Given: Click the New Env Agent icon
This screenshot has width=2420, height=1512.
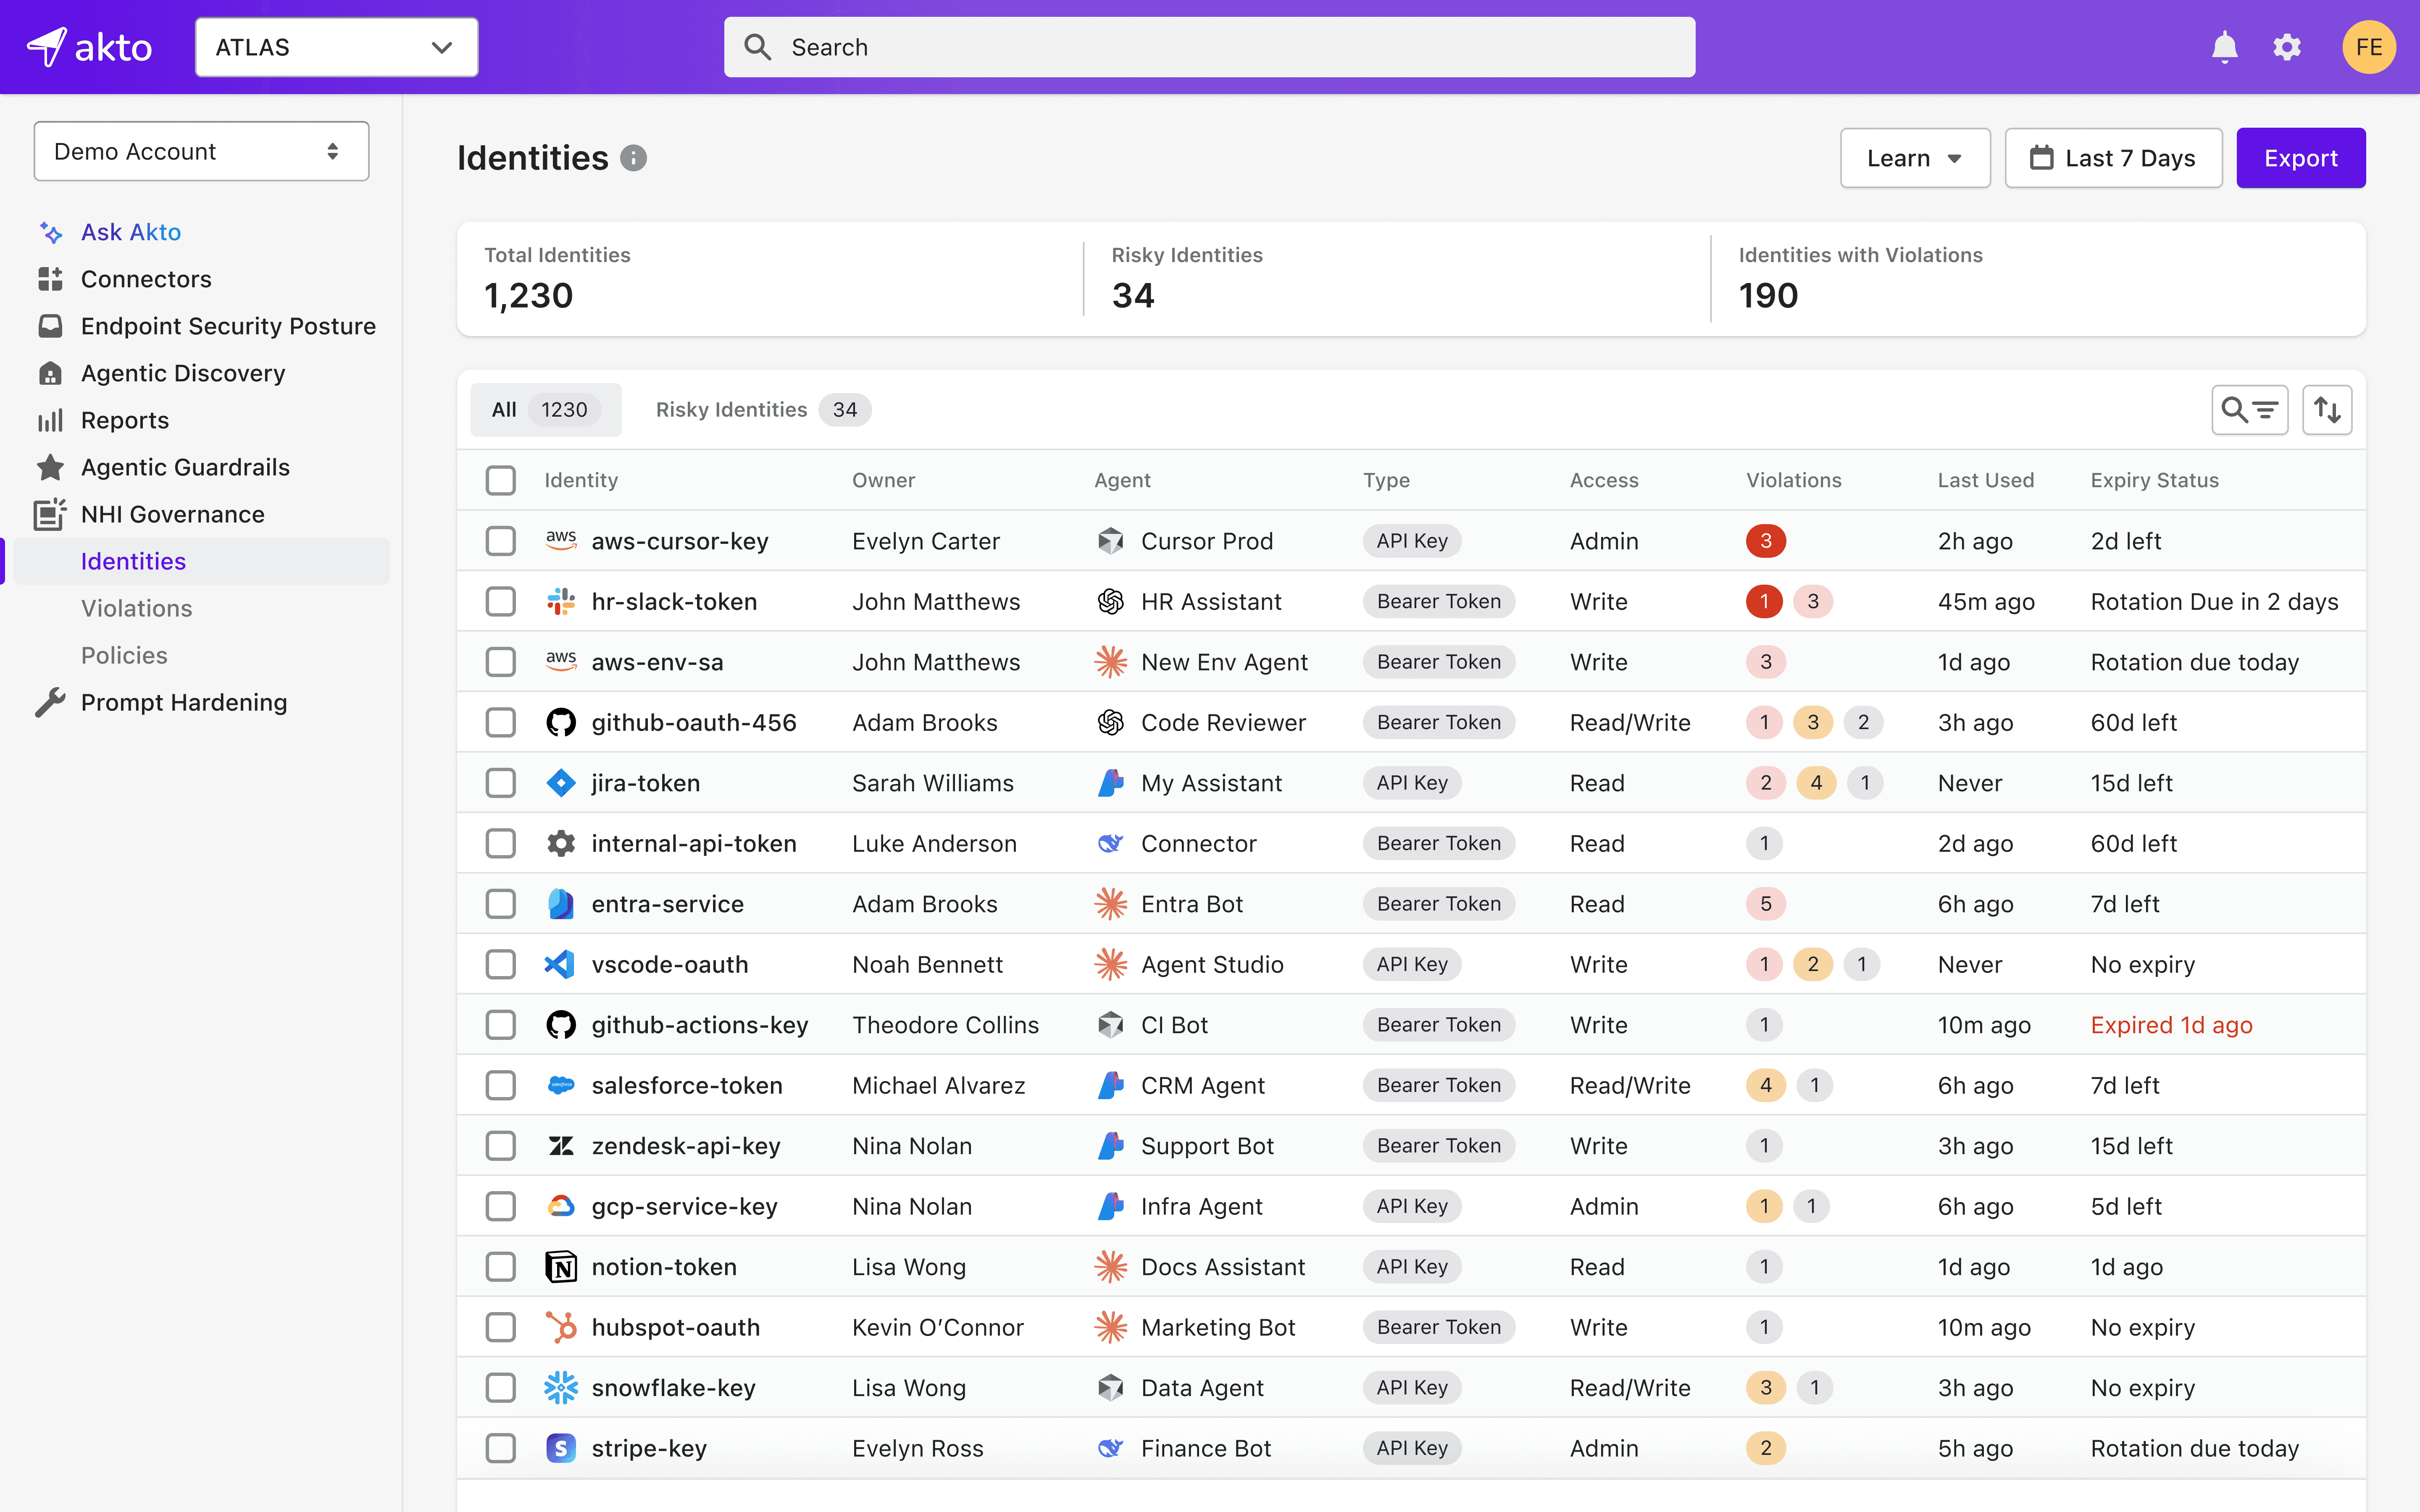Looking at the screenshot, I should pos(1110,662).
